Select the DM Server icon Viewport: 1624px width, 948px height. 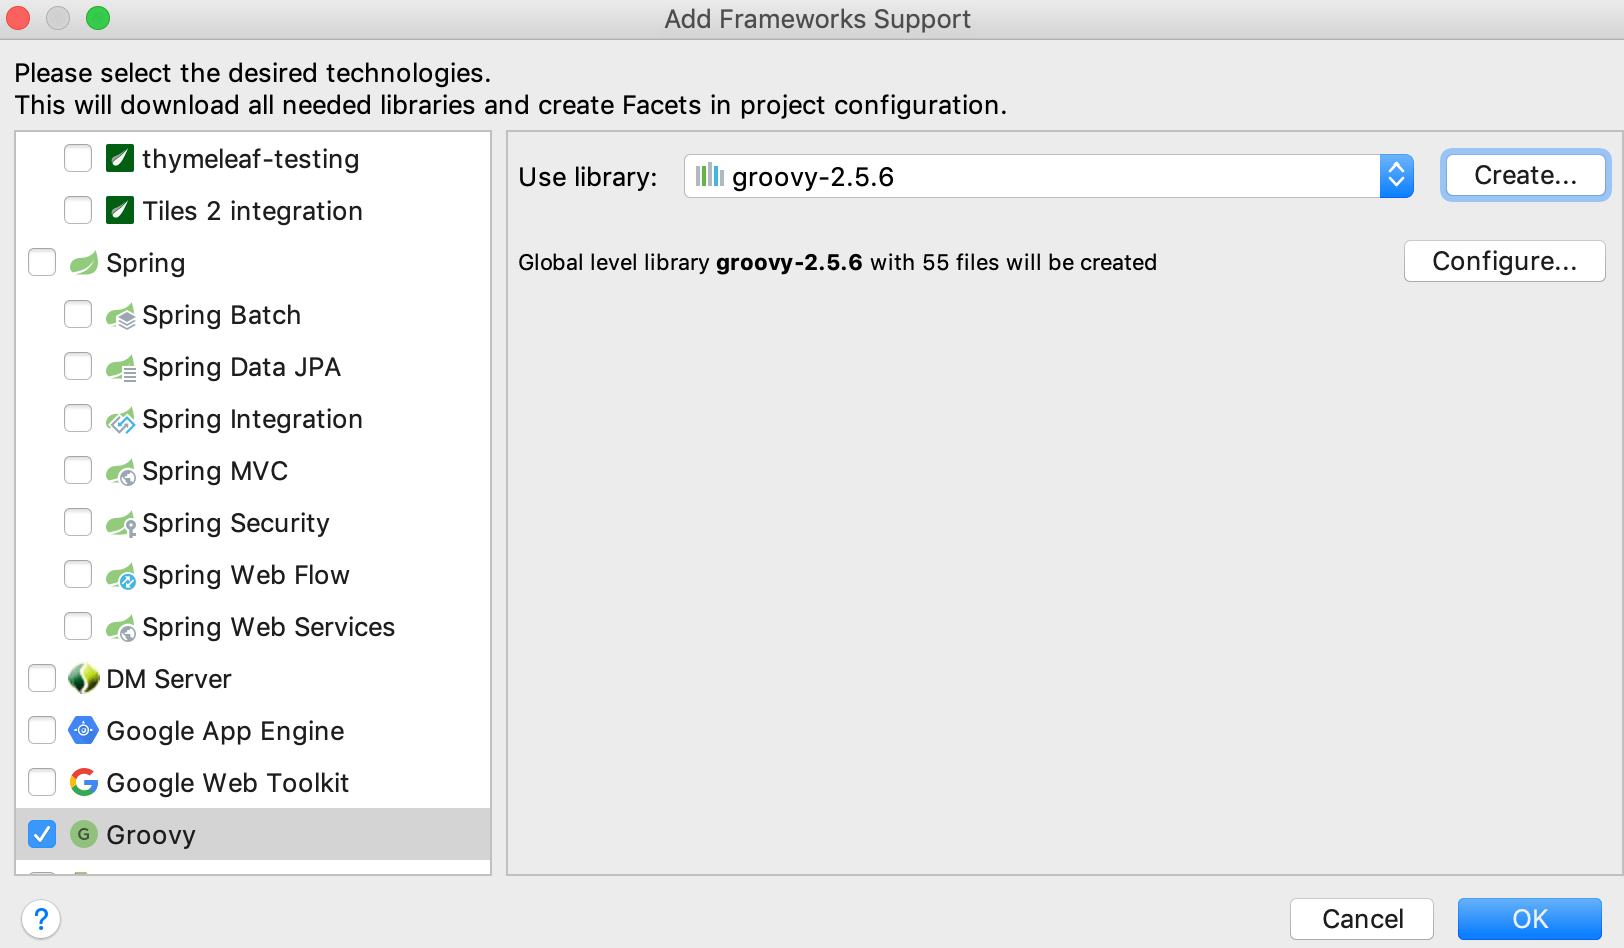coord(84,678)
